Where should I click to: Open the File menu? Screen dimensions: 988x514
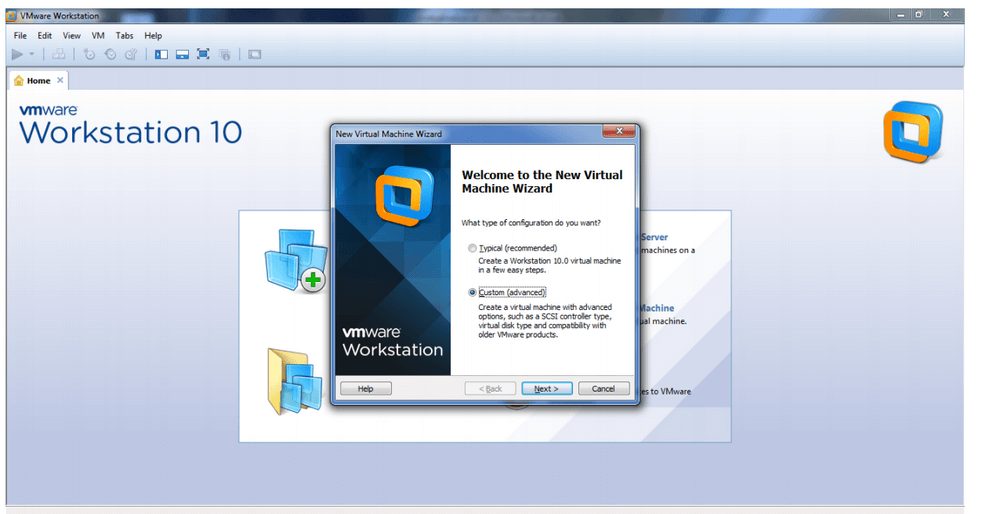[x=20, y=36]
